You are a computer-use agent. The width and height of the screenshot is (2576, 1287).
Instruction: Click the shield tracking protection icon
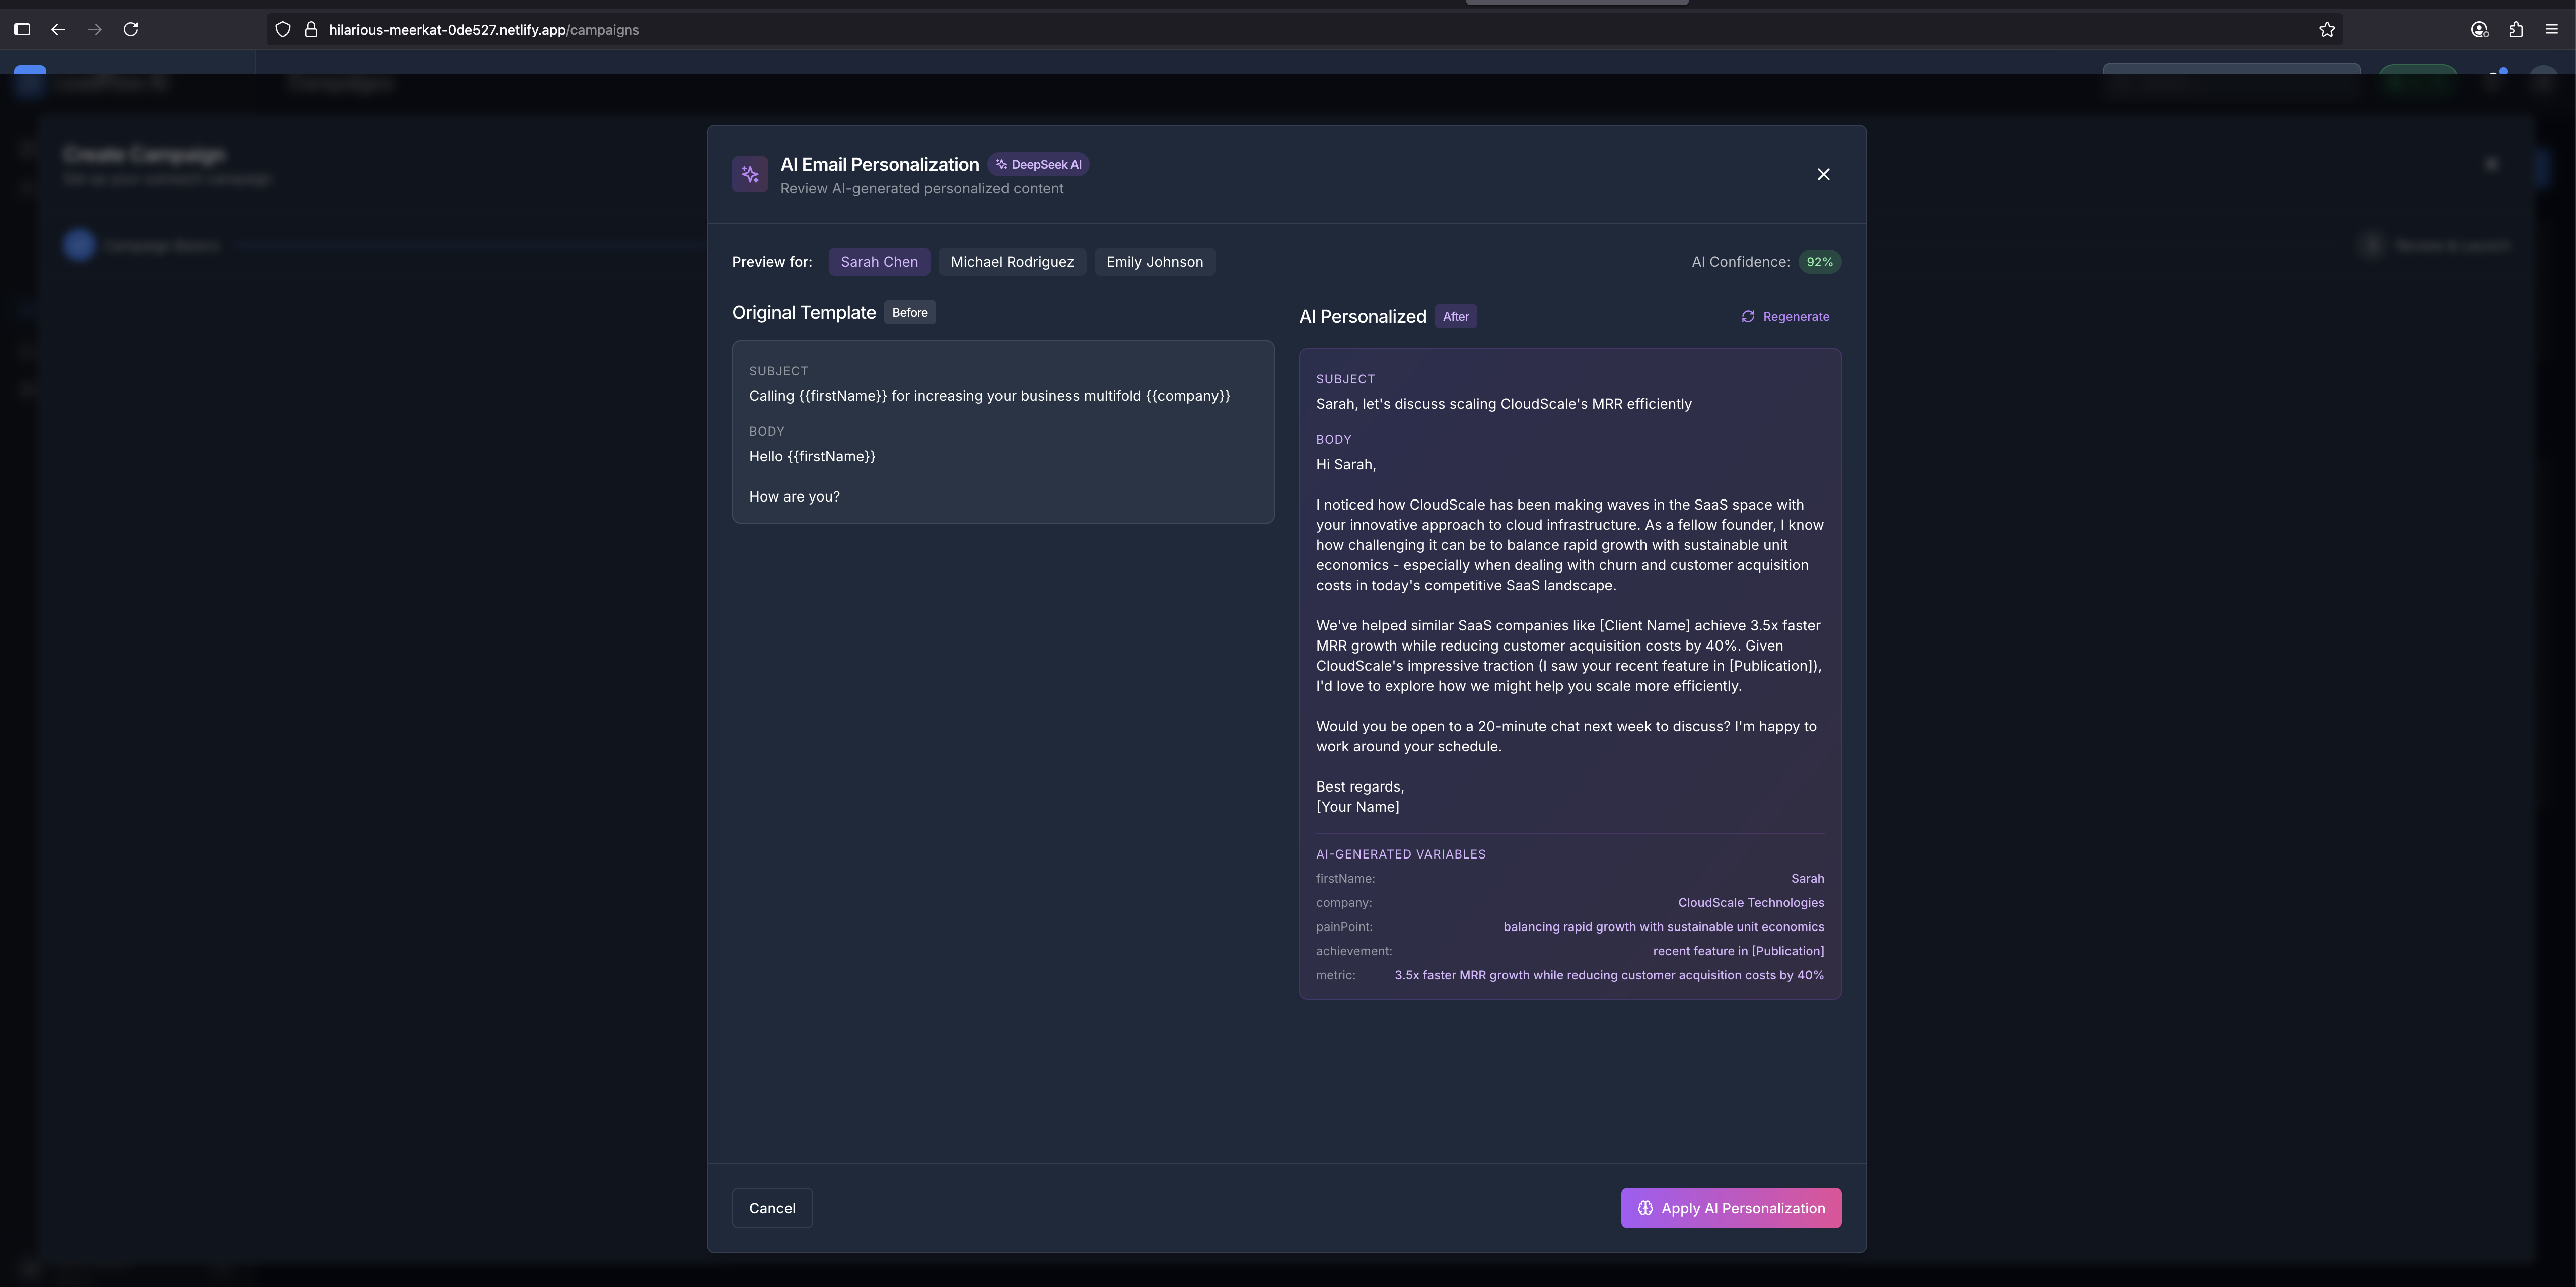tap(283, 29)
